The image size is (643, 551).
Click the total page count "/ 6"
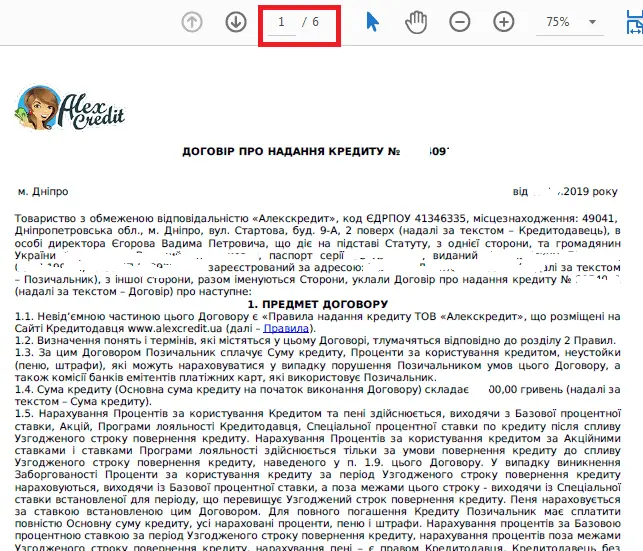pyautogui.click(x=310, y=22)
